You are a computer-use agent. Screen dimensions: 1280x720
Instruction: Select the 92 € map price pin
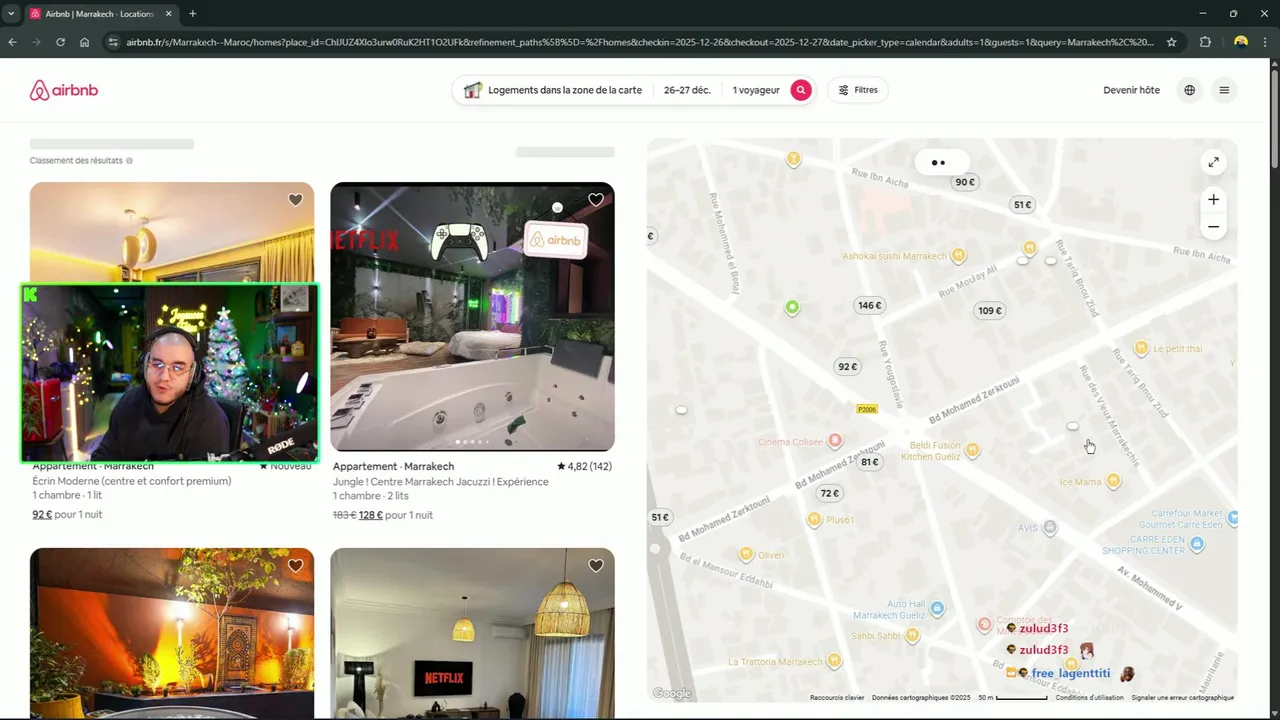(848, 367)
